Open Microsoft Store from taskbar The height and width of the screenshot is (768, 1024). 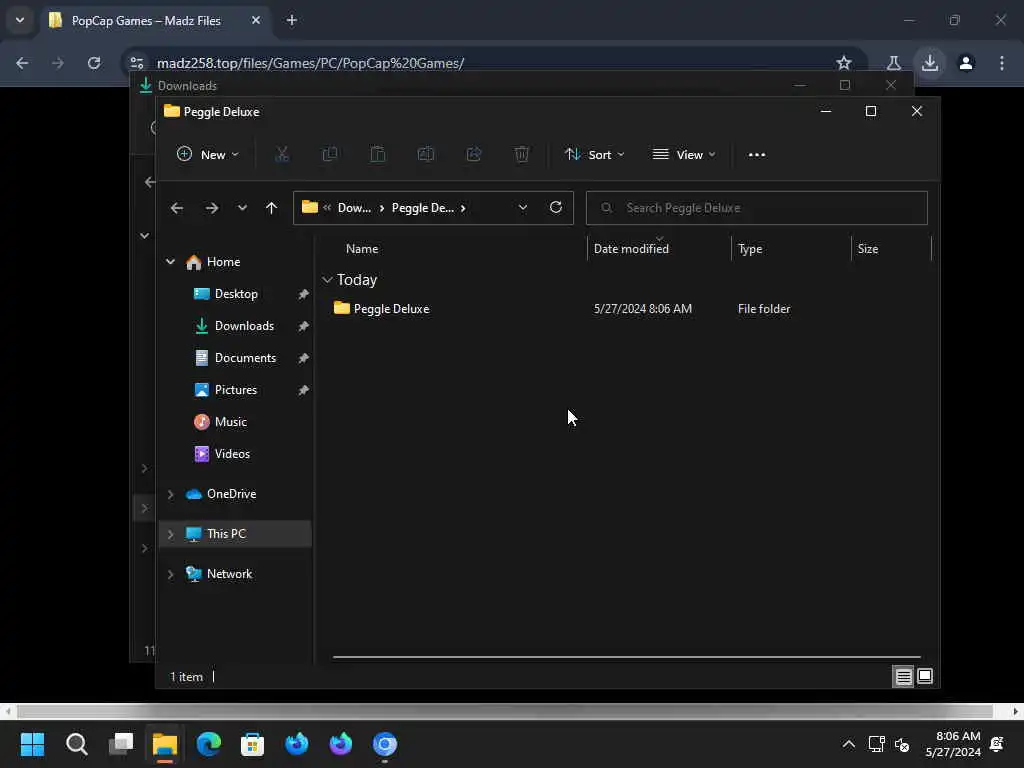[253, 744]
